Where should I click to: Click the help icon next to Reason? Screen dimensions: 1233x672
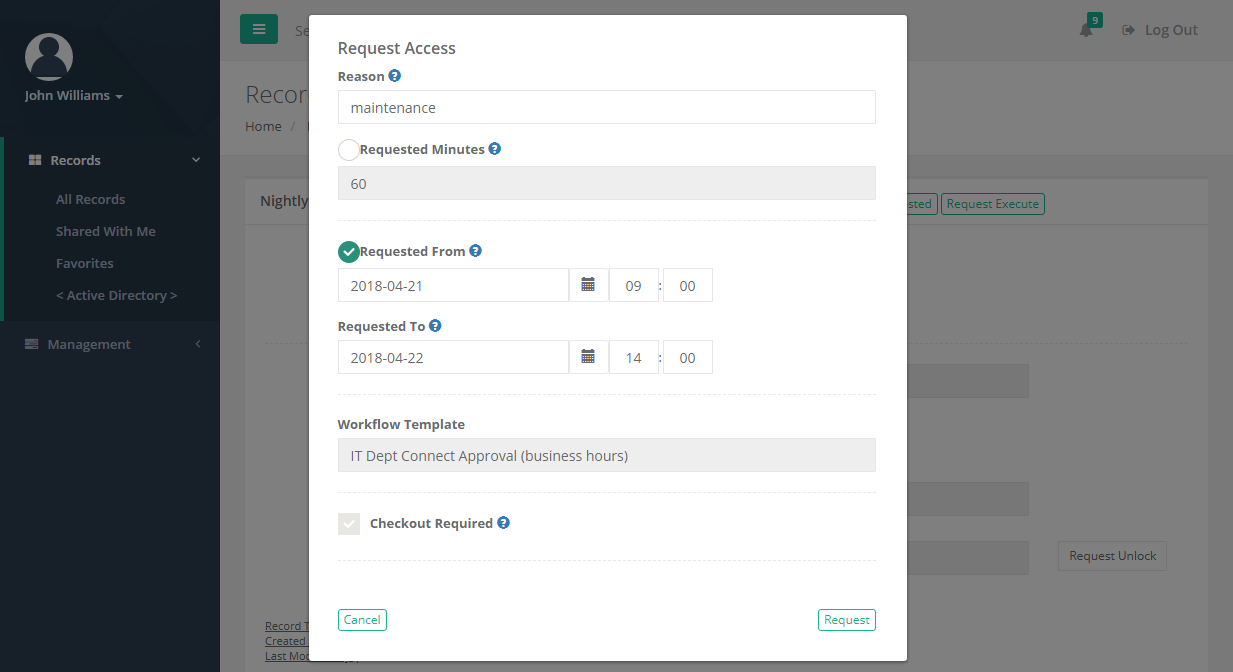(x=394, y=75)
